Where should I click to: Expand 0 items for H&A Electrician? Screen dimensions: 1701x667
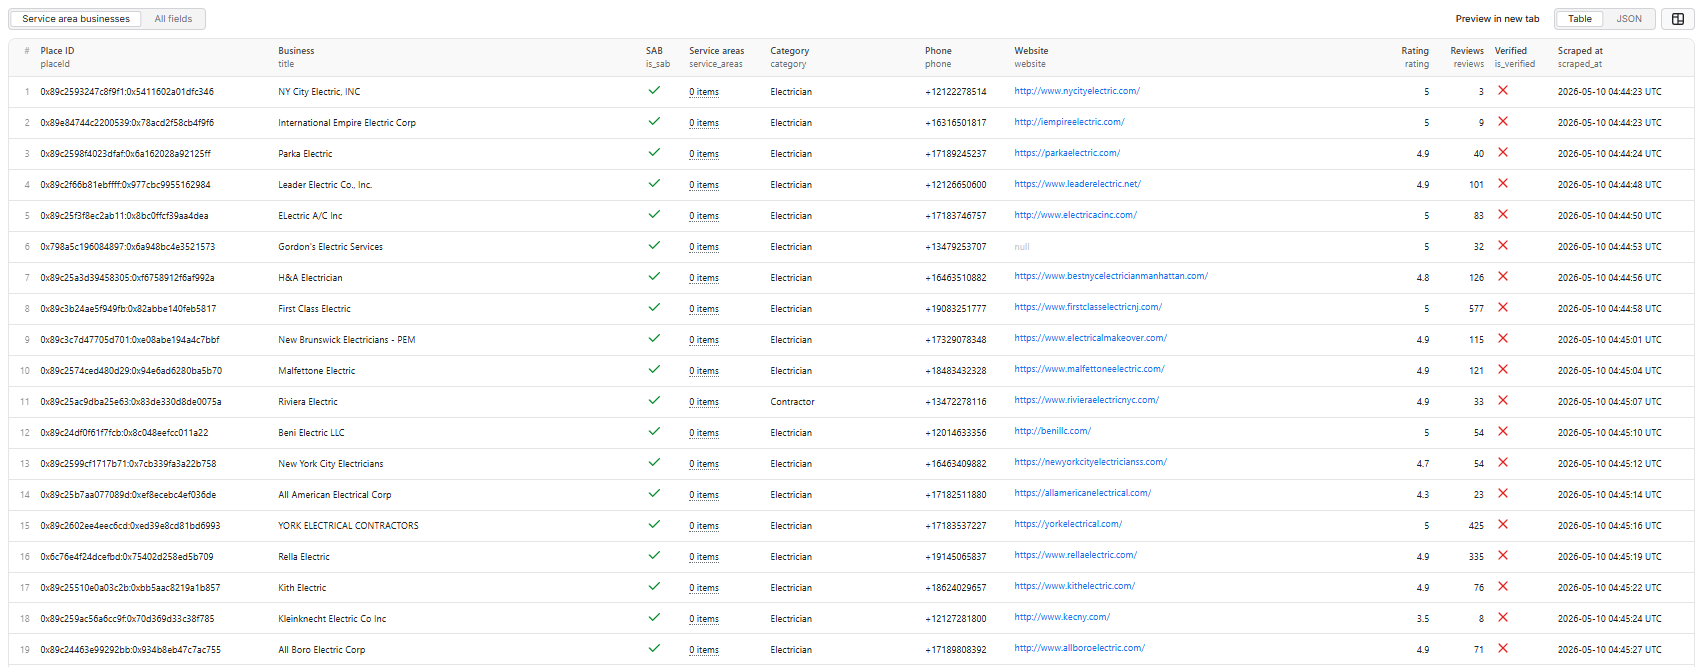point(704,278)
